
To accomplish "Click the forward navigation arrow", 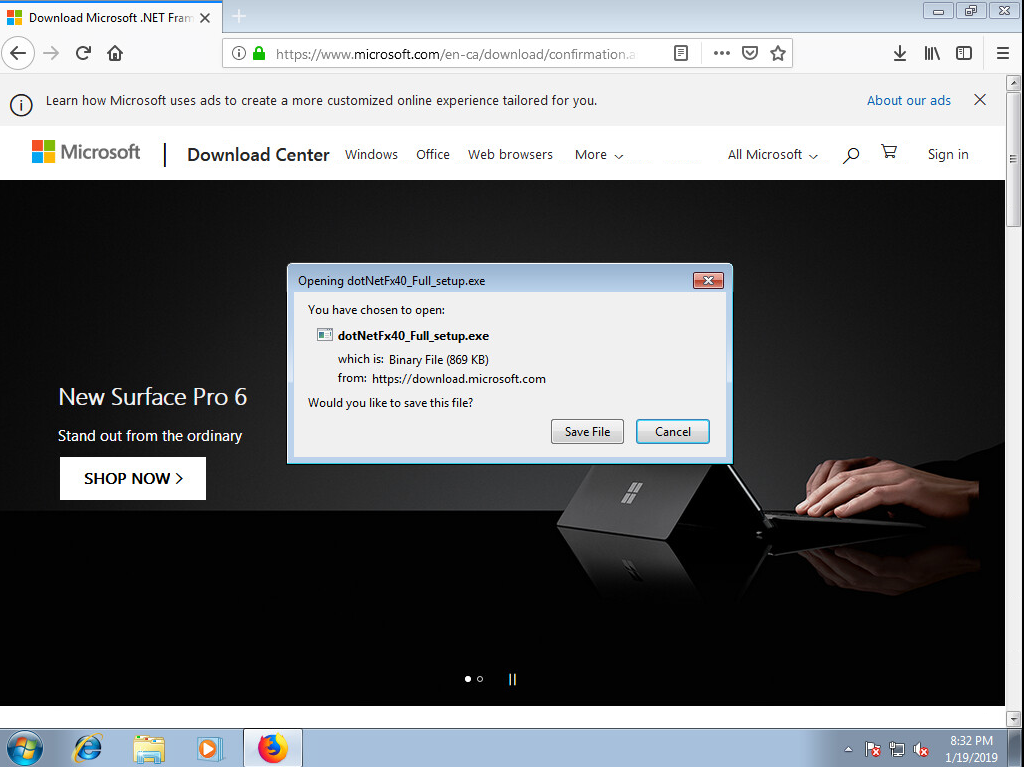I will [51, 54].
